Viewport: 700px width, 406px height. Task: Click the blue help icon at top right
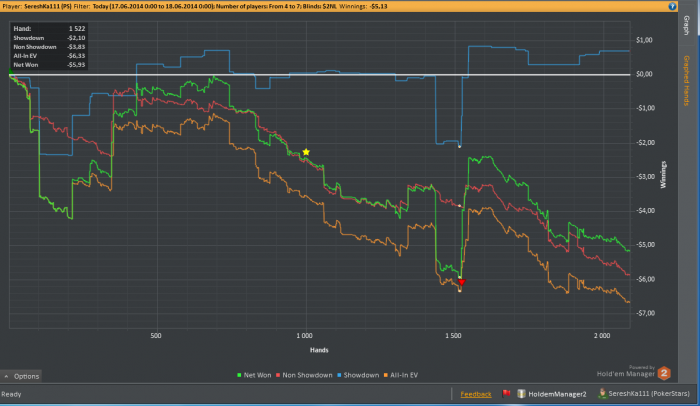(672, 6)
